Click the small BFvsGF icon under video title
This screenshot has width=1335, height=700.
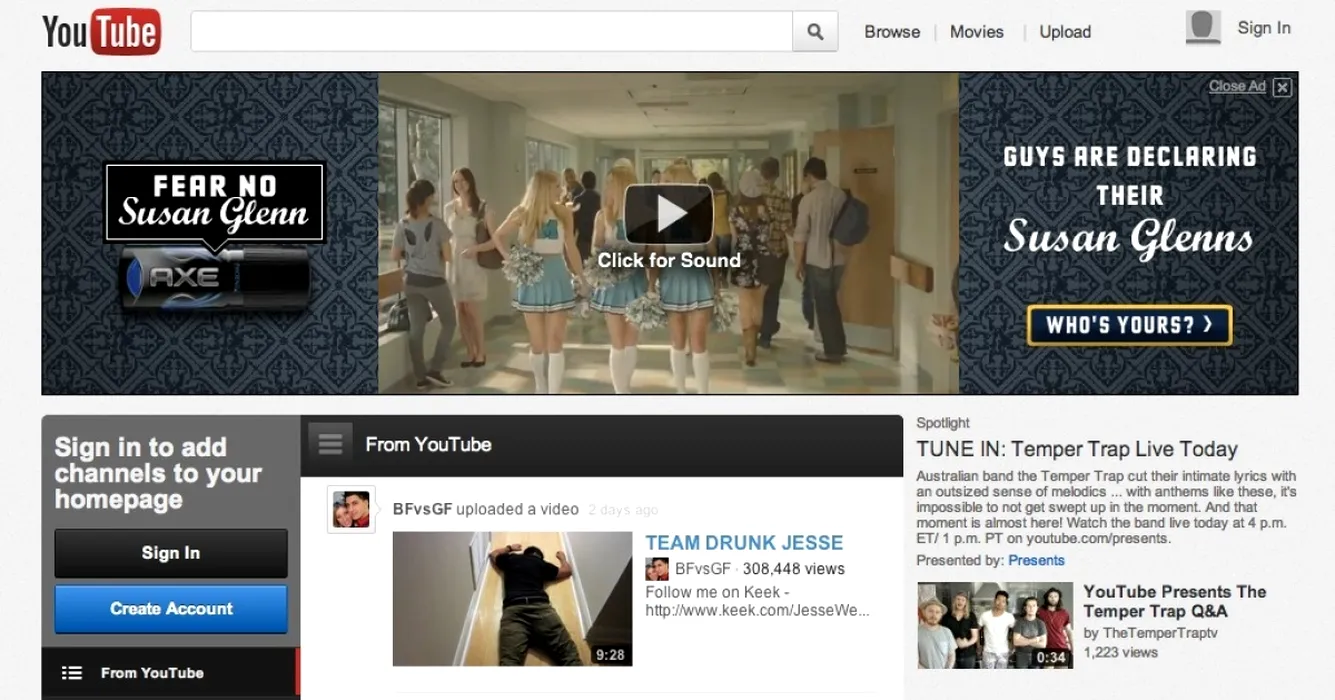point(657,569)
